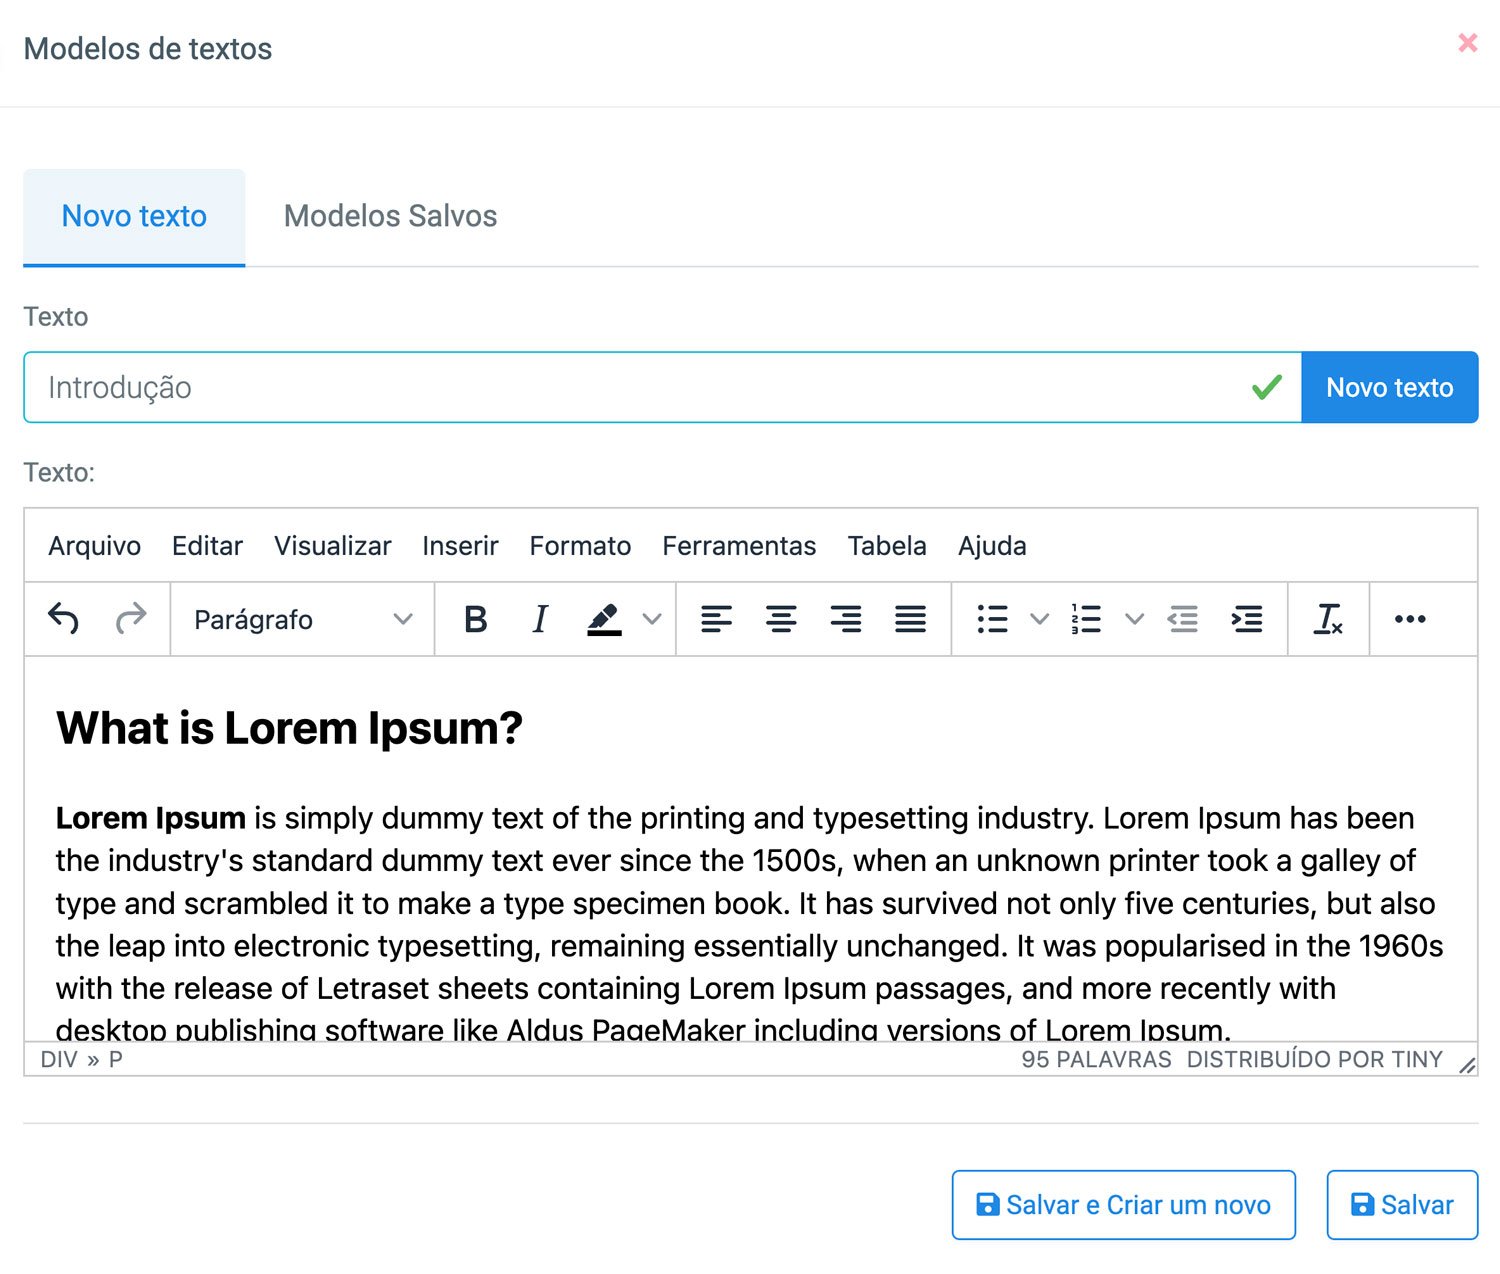Open the Formato menu

(x=580, y=546)
